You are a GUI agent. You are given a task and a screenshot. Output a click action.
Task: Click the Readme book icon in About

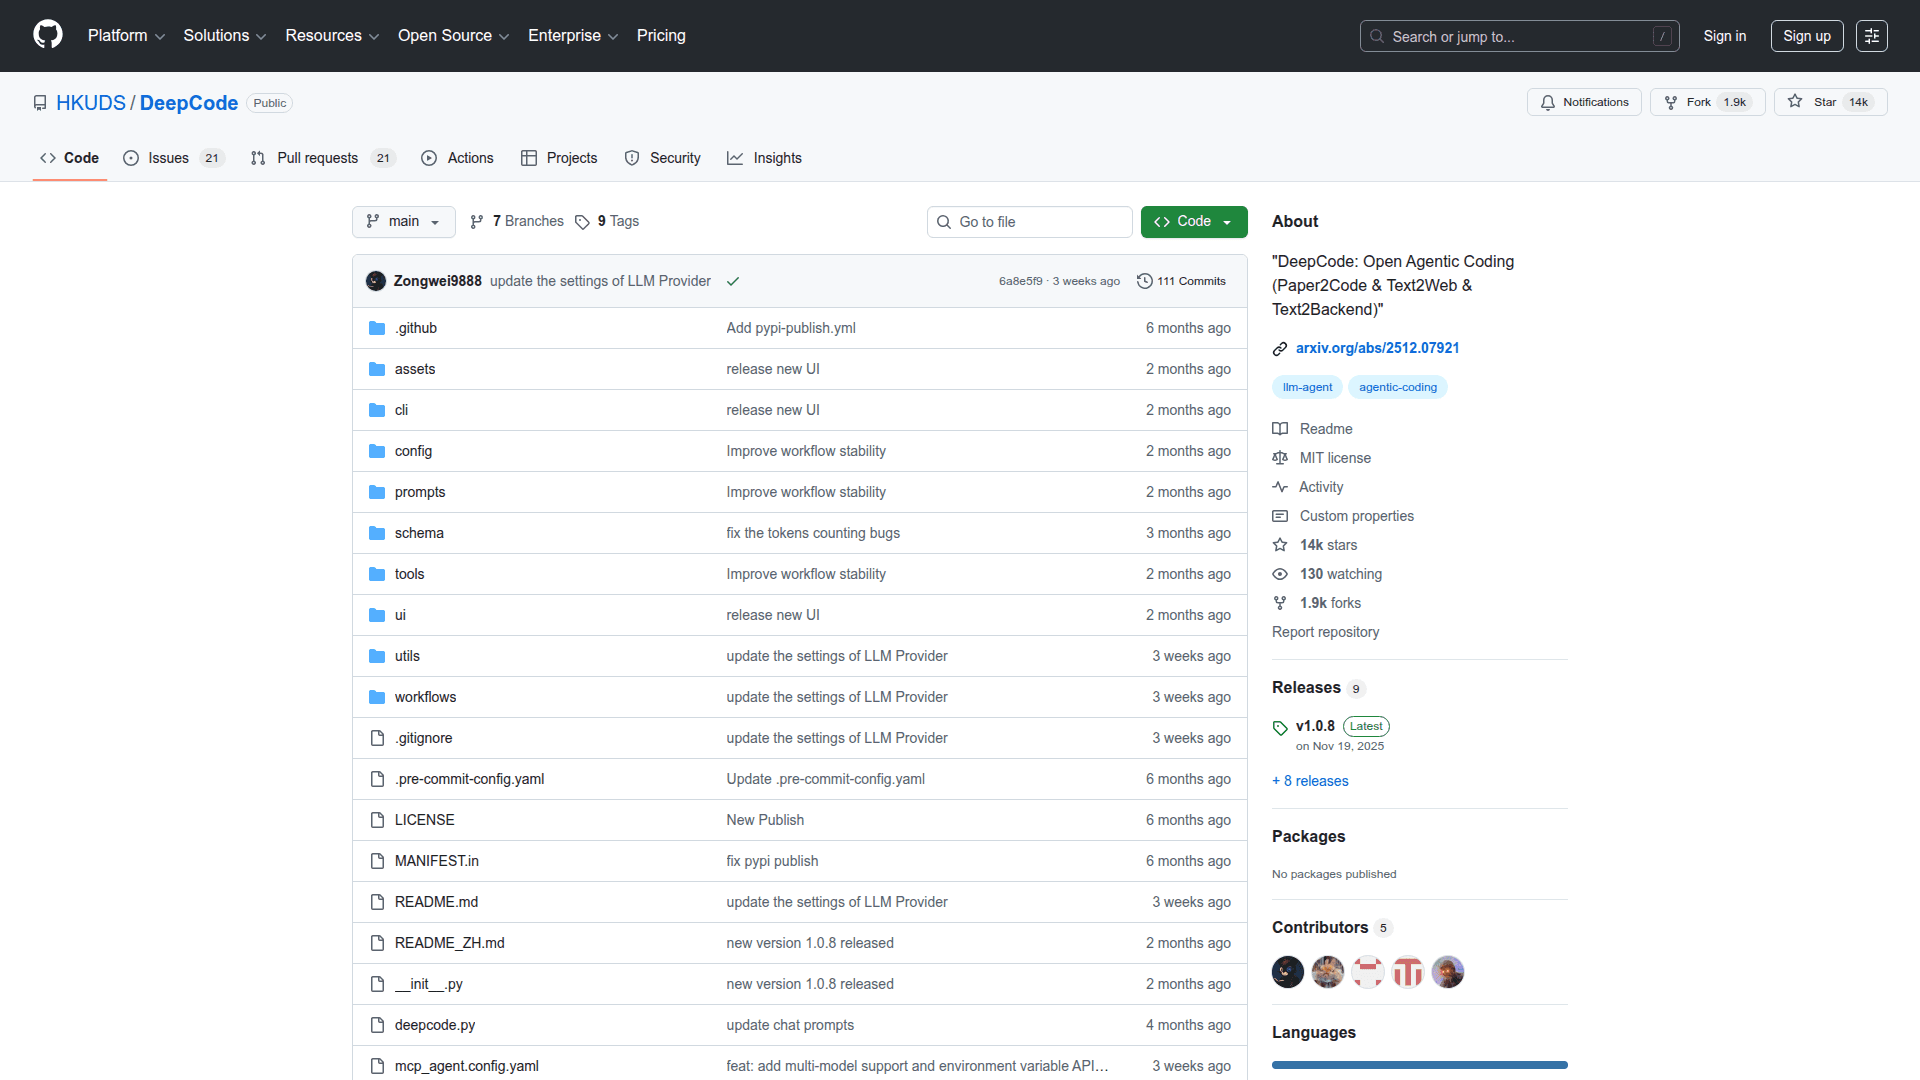(1280, 428)
